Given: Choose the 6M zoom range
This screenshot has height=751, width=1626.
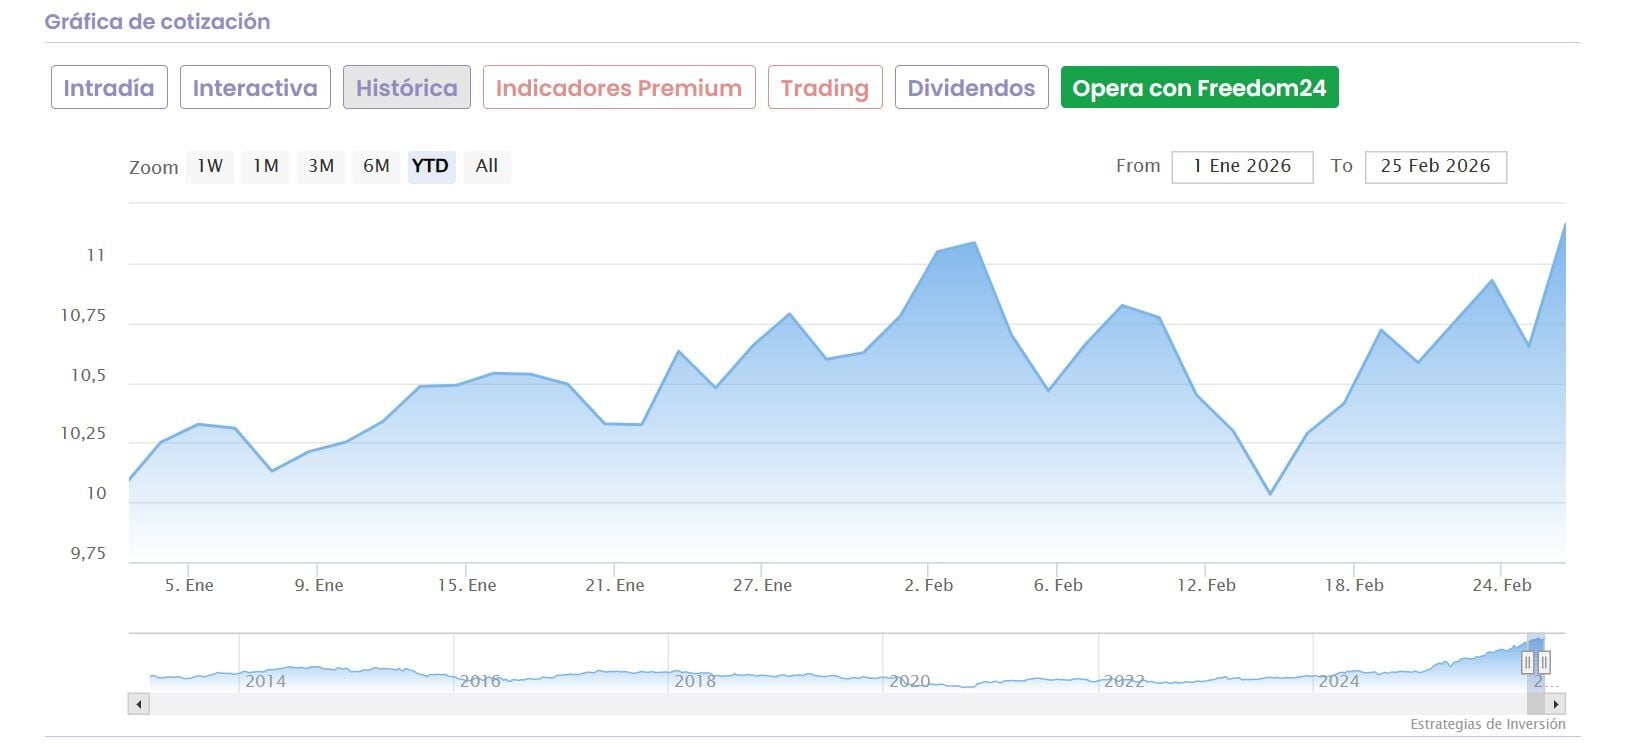Looking at the screenshot, I should [x=376, y=166].
